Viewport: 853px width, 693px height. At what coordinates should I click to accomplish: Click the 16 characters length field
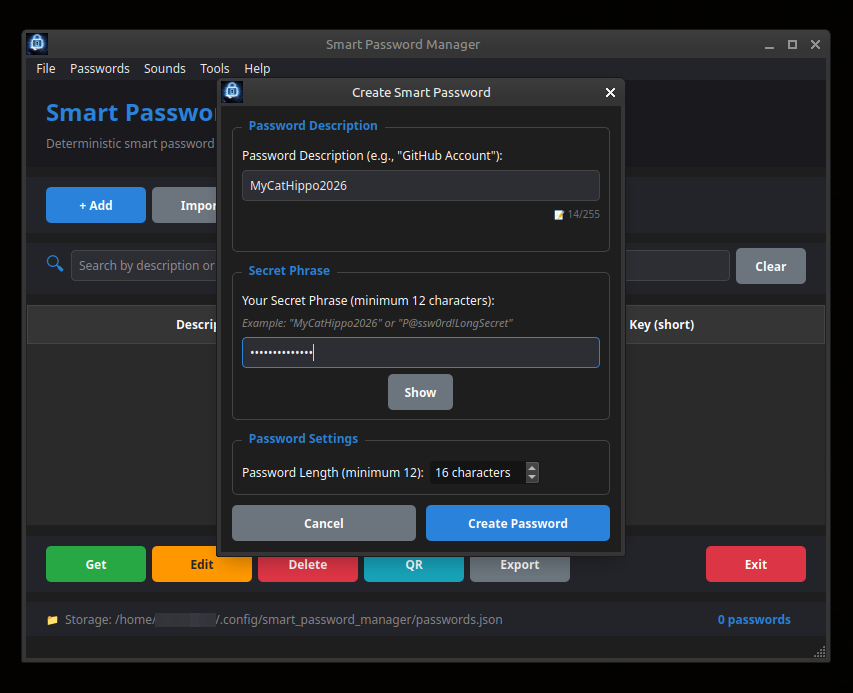(478, 473)
